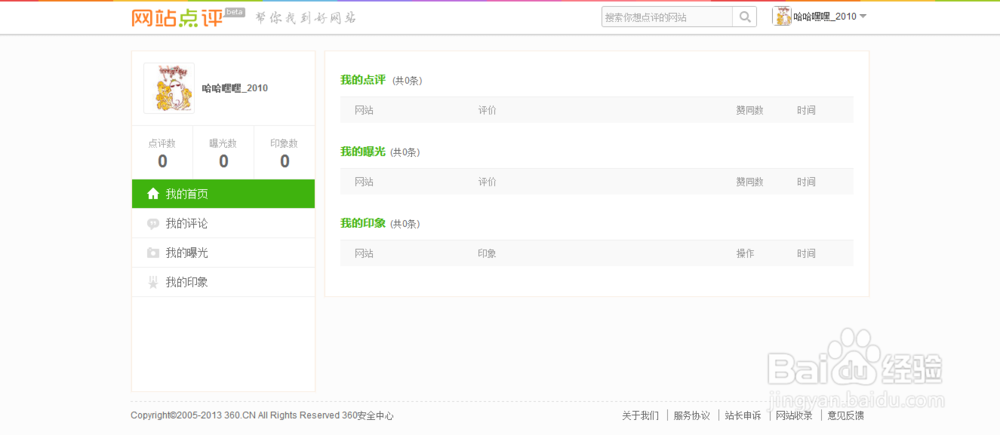Image resolution: width=1000 pixels, height=435 pixels.
Task: Click the home icon next to 我的首页
Action: click(x=153, y=194)
